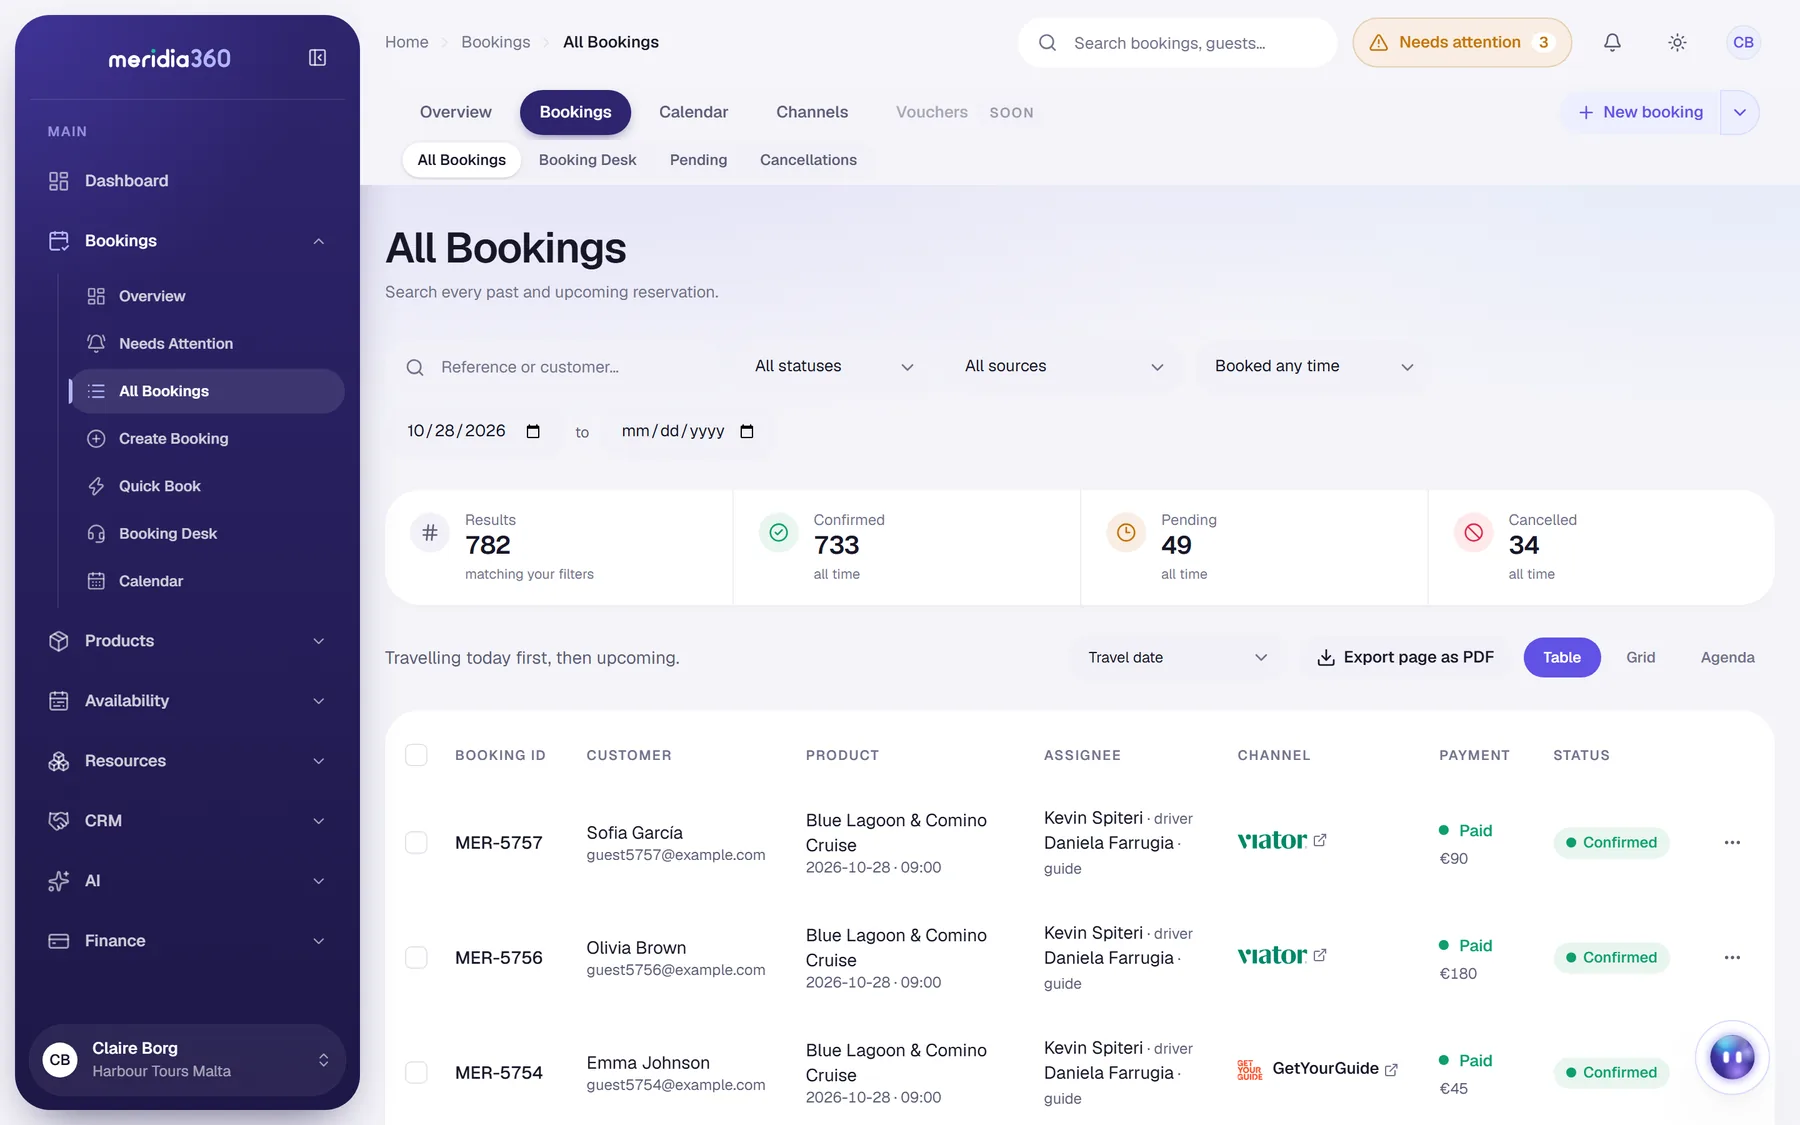The height and width of the screenshot is (1125, 1800).
Task: Expand Products sidebar section
Action: point(187,641)
